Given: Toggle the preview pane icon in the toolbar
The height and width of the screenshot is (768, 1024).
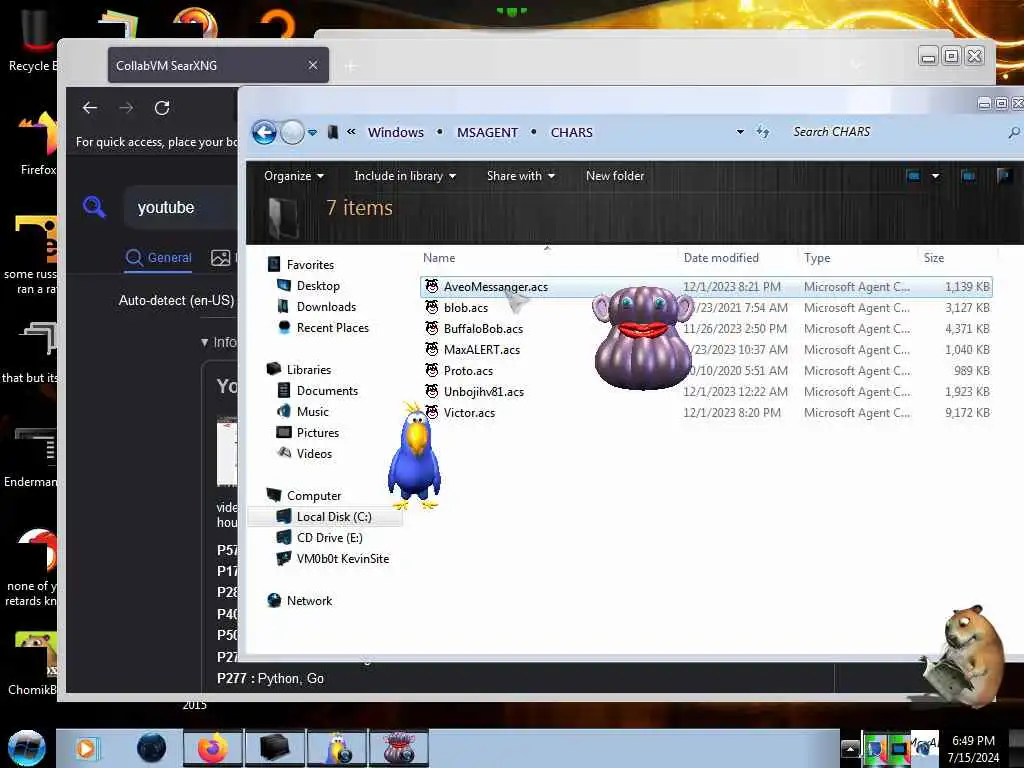Looking at the screenshot, I should [x=968, y=176].
